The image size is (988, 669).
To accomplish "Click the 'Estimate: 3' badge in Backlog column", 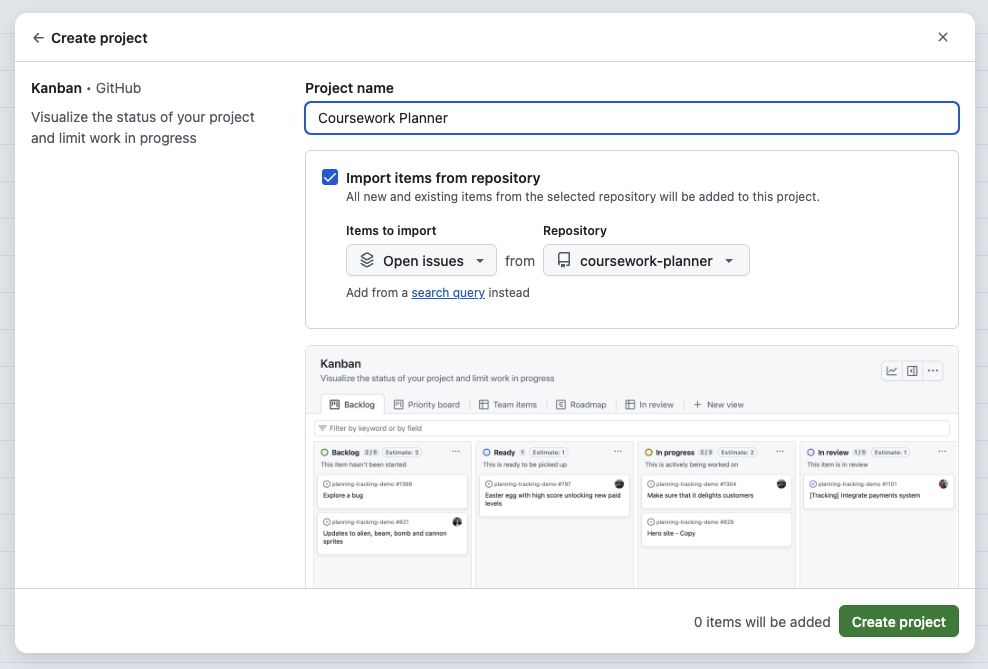I will [402, 452].
